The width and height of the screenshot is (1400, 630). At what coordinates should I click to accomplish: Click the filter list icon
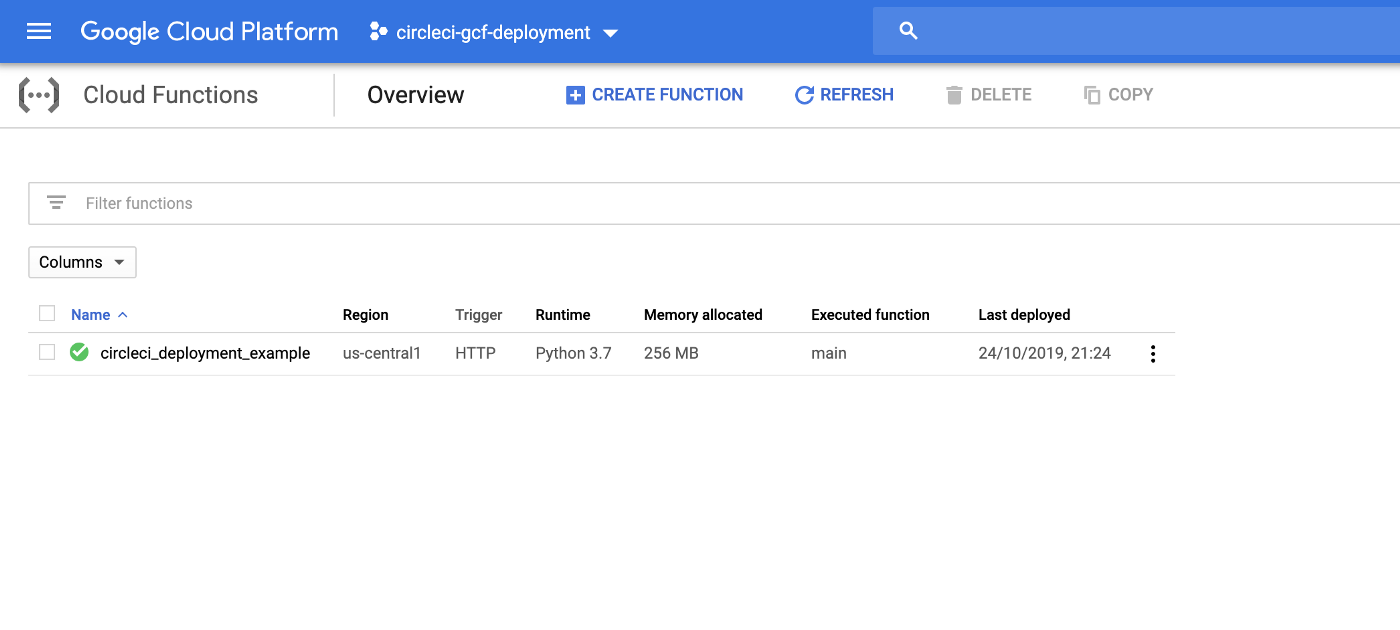57,203
